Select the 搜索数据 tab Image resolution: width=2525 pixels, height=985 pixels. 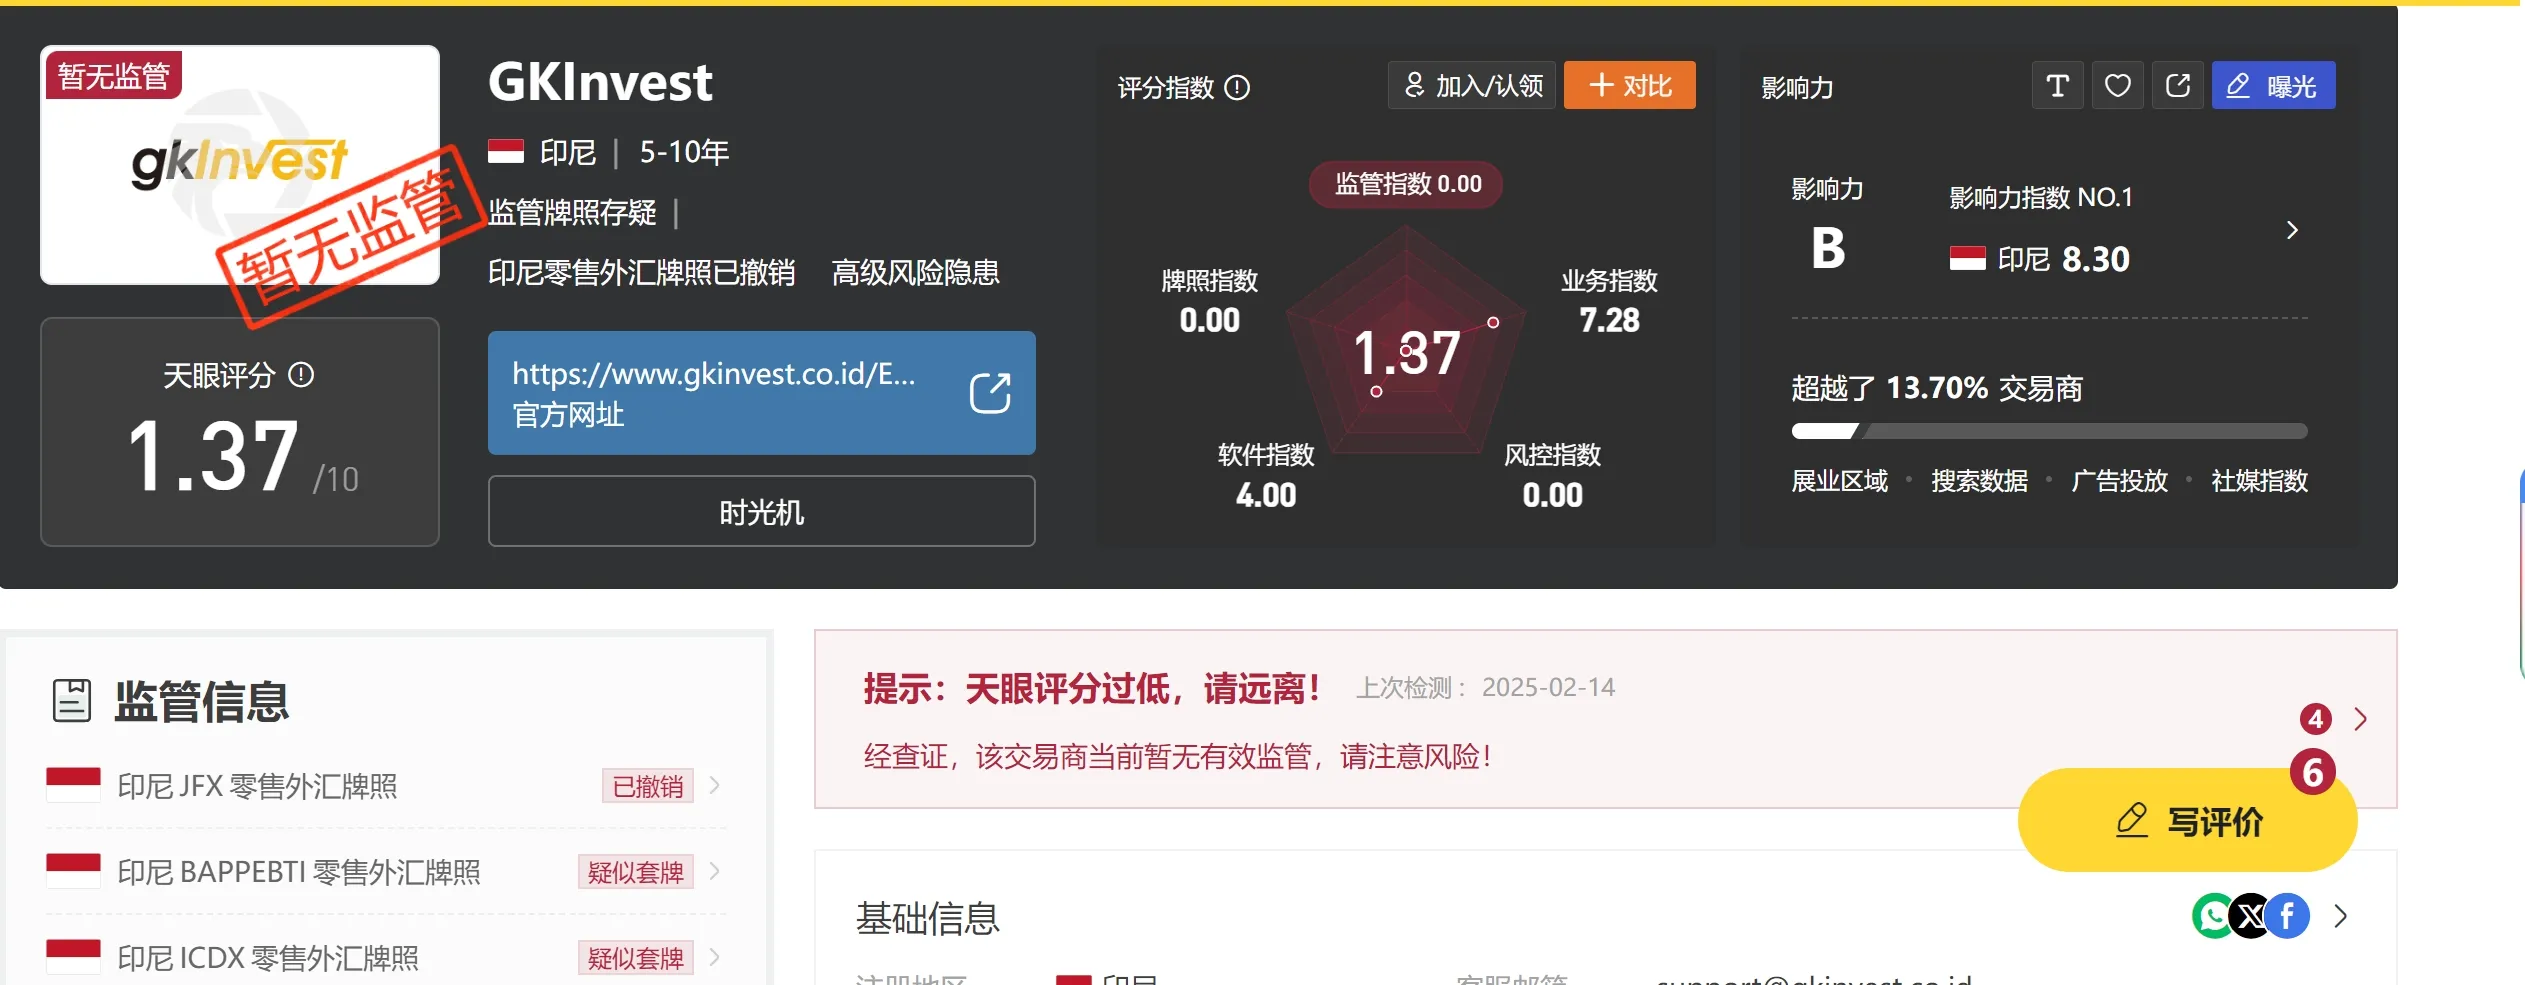click(x=1980, y=481)
